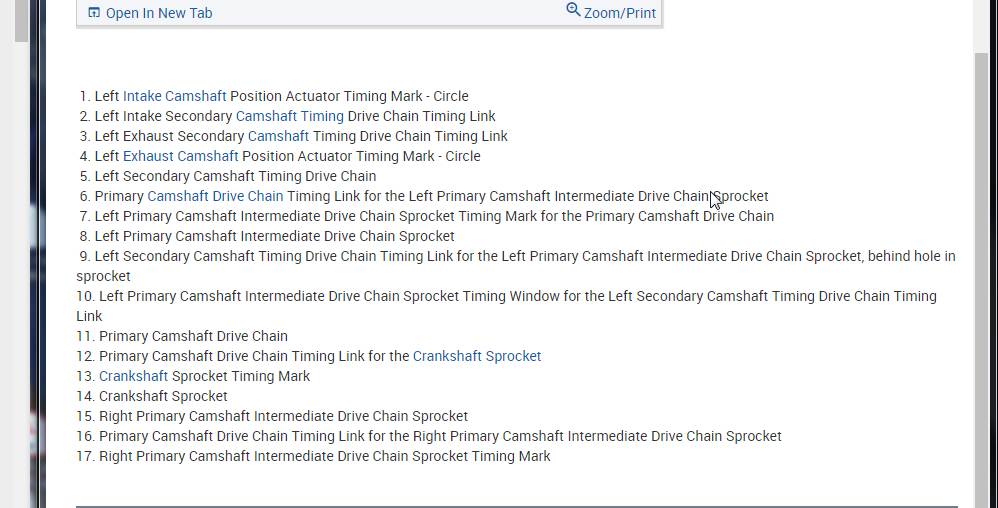Click item 5 Left Secondary Camshaft Timing Drive Chain
The height and width of the screenshot is (508, 998).
235,176
